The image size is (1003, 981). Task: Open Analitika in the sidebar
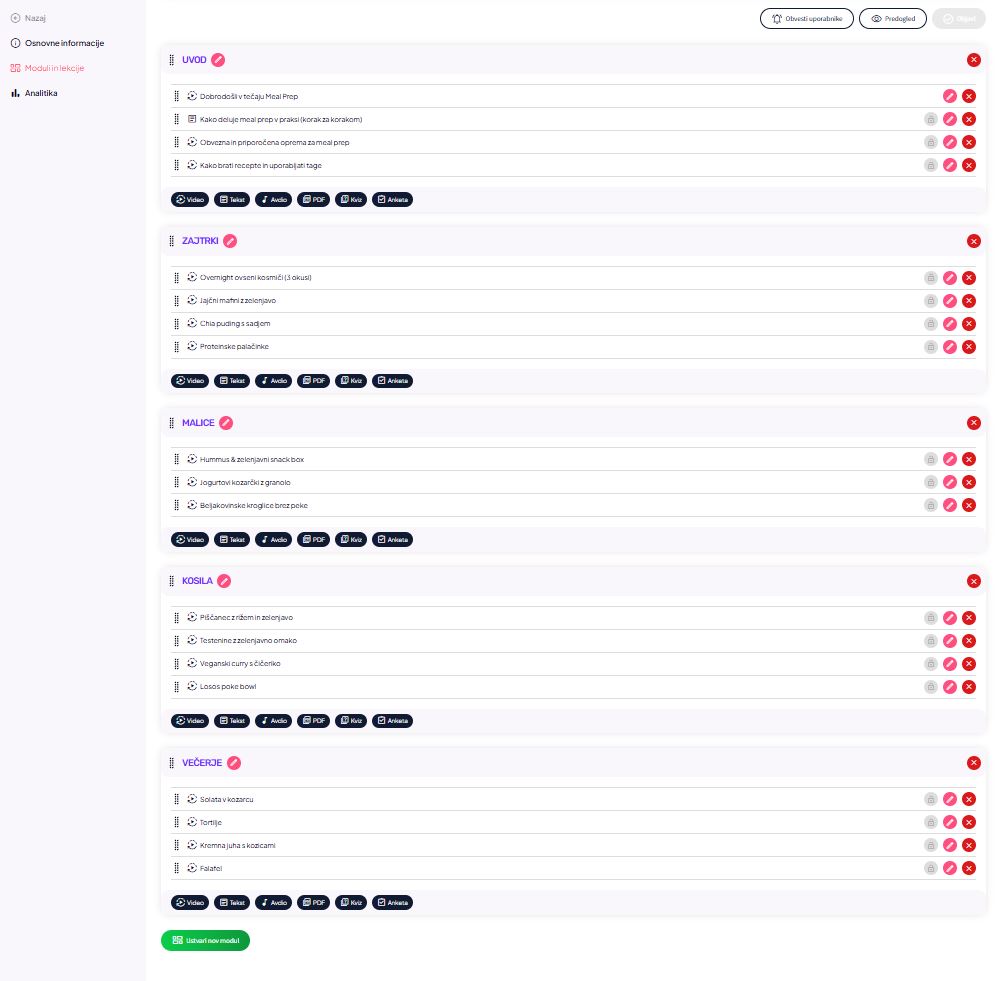[40, 93]
